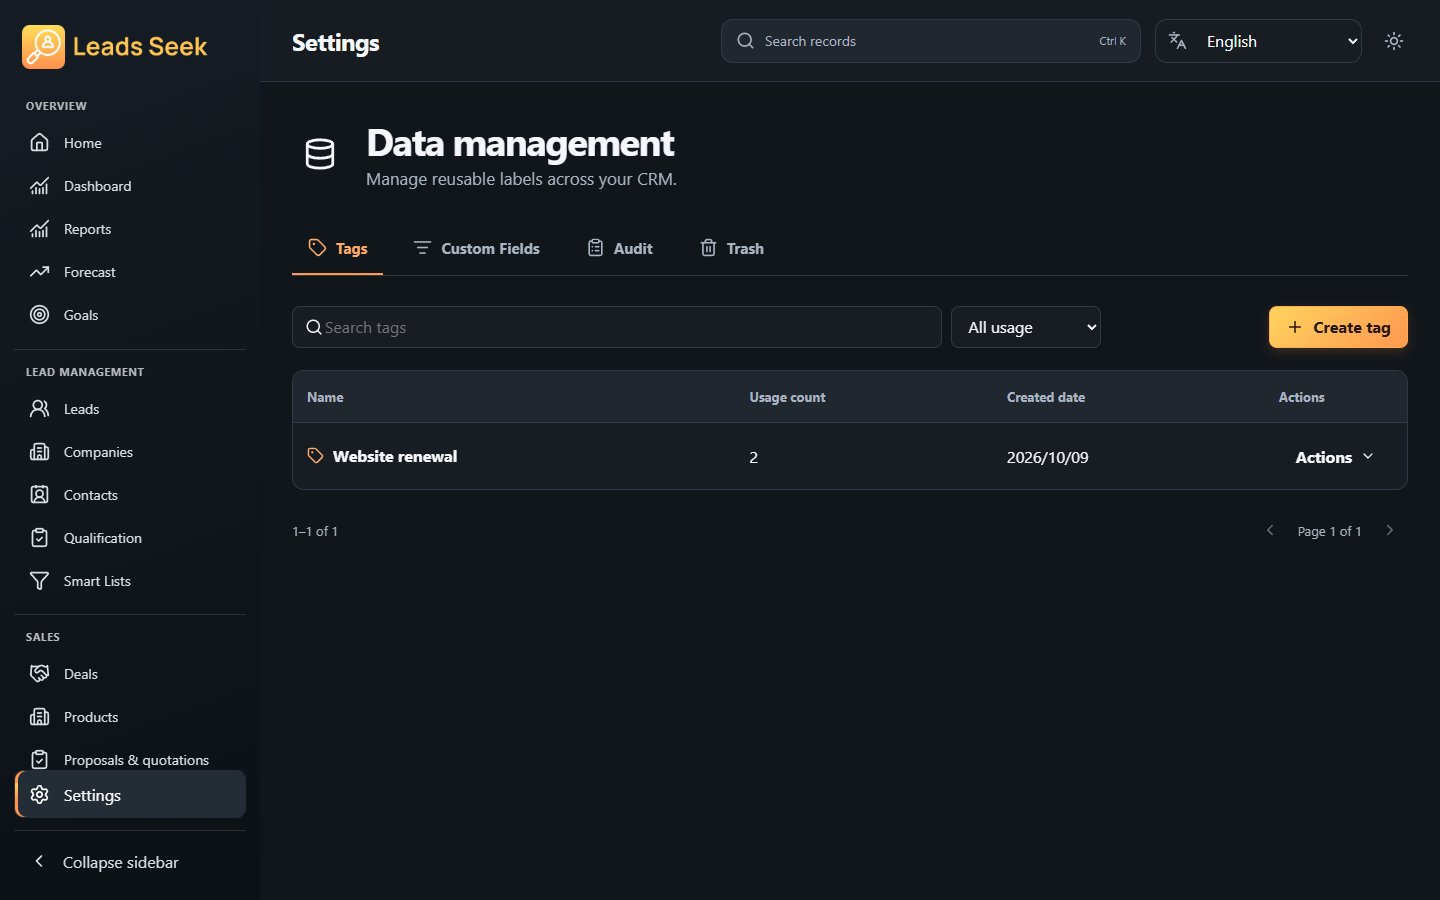Screen dimensions: 1440x900
Task: Click into the Search tags field
Action: [617, 327]
